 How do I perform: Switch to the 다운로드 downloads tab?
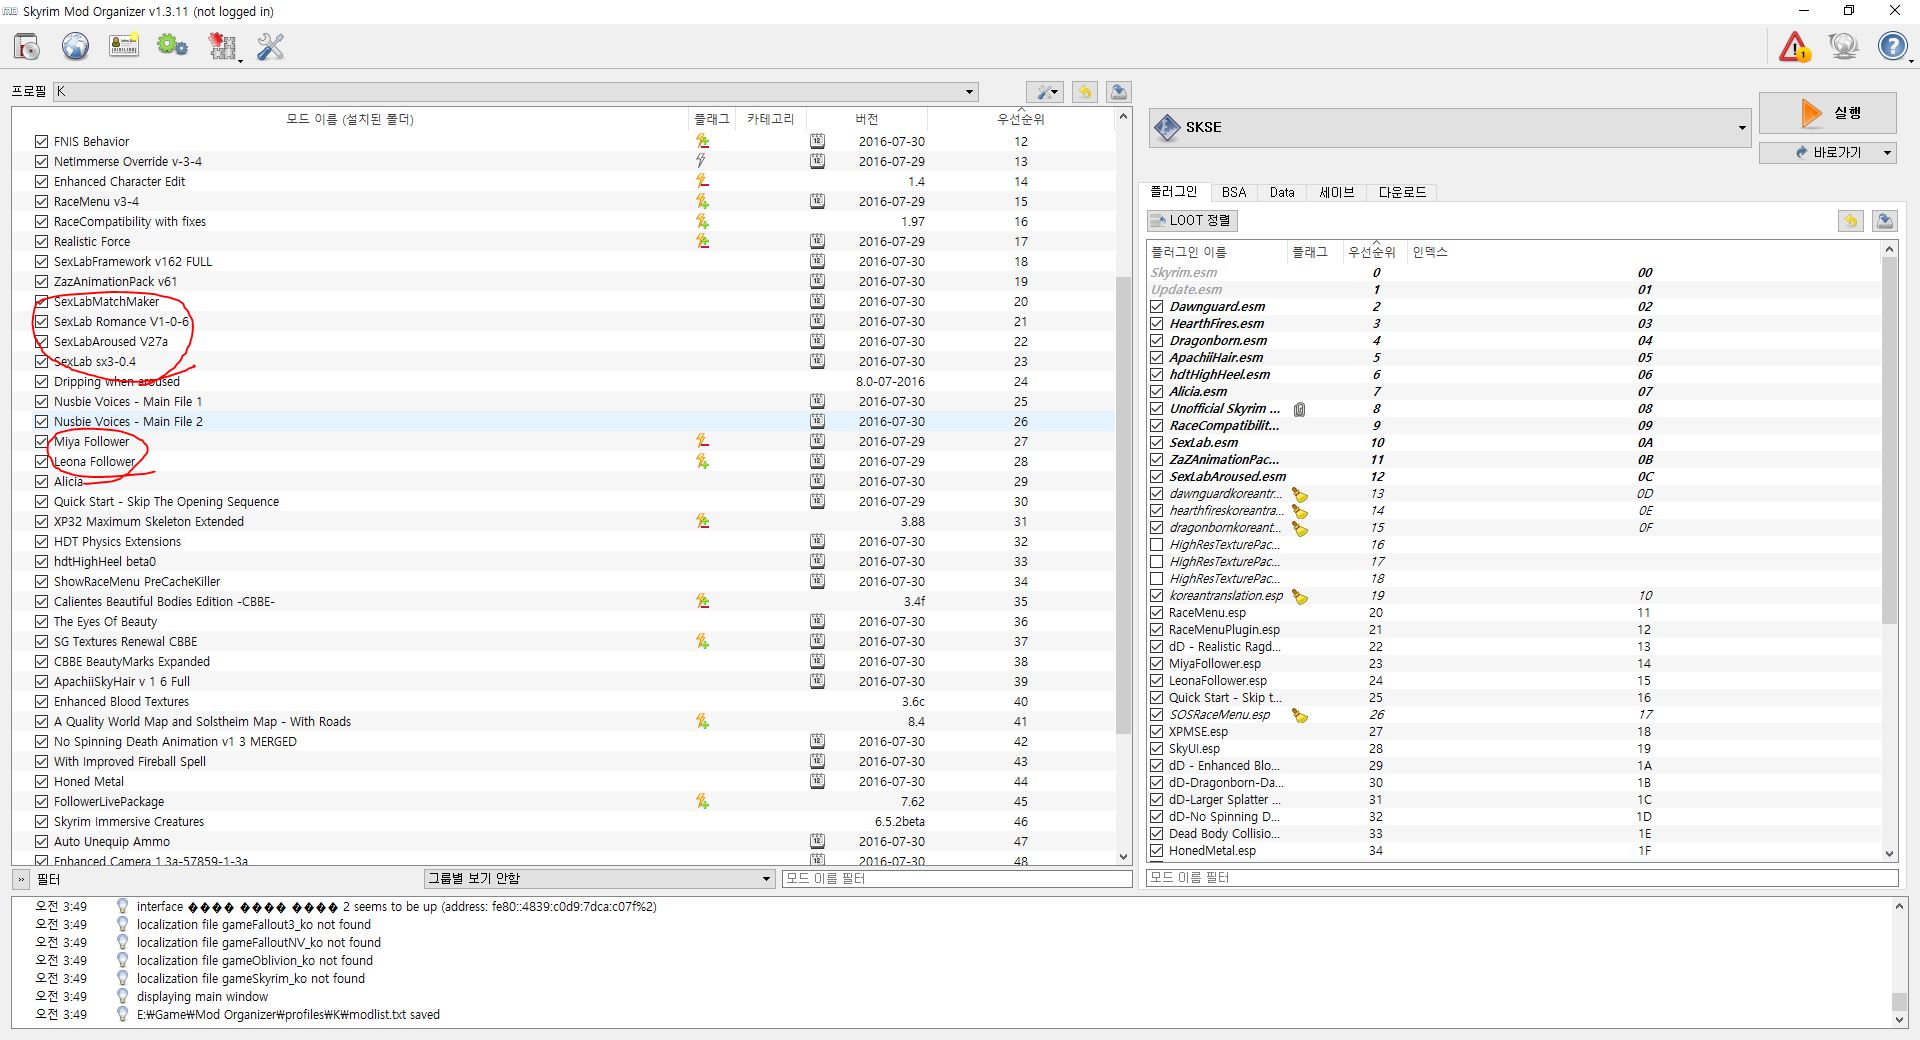coord(1402,192)
